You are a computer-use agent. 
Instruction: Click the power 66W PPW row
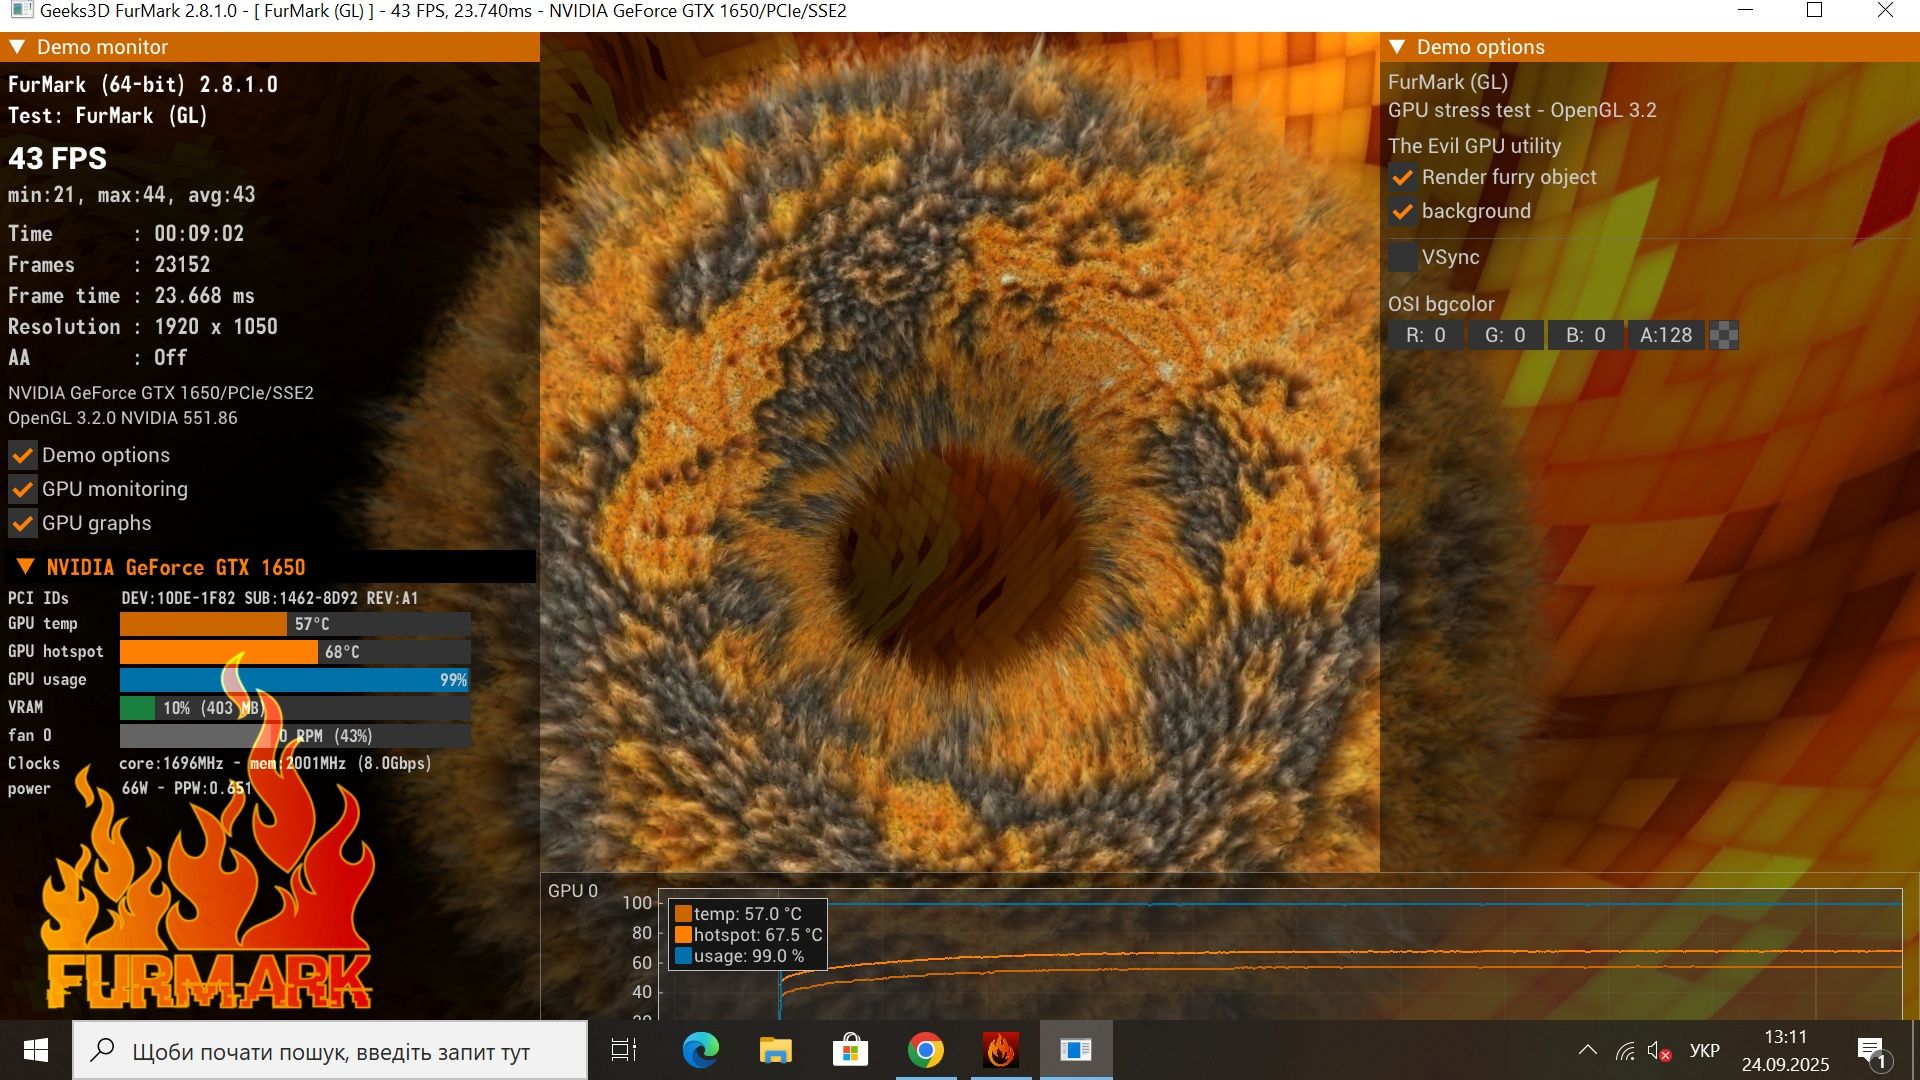pos(130,788)
